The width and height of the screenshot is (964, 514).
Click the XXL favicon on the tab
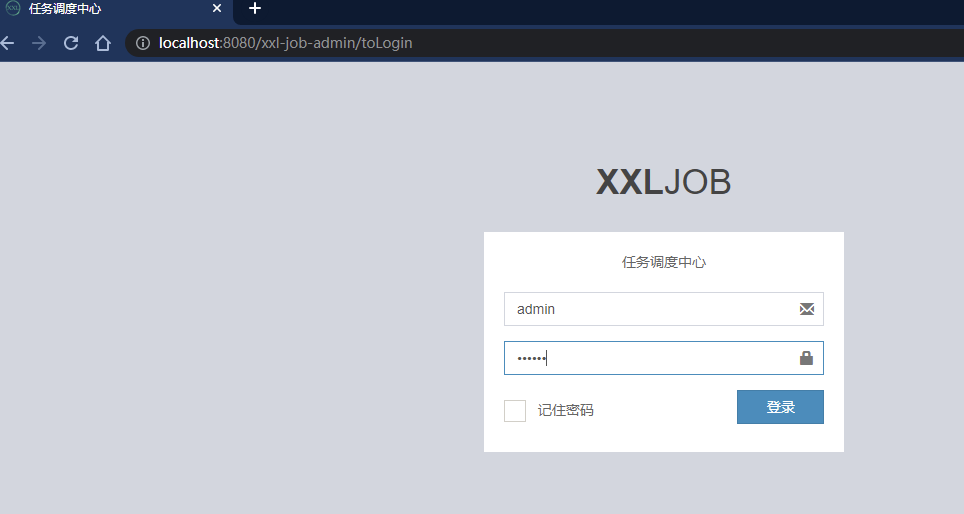point(13,9)
